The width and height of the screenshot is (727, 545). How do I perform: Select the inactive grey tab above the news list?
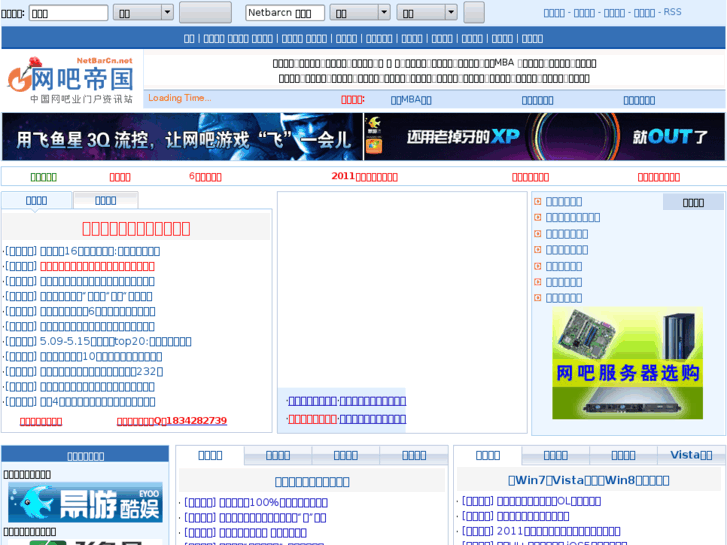point(106,200)
